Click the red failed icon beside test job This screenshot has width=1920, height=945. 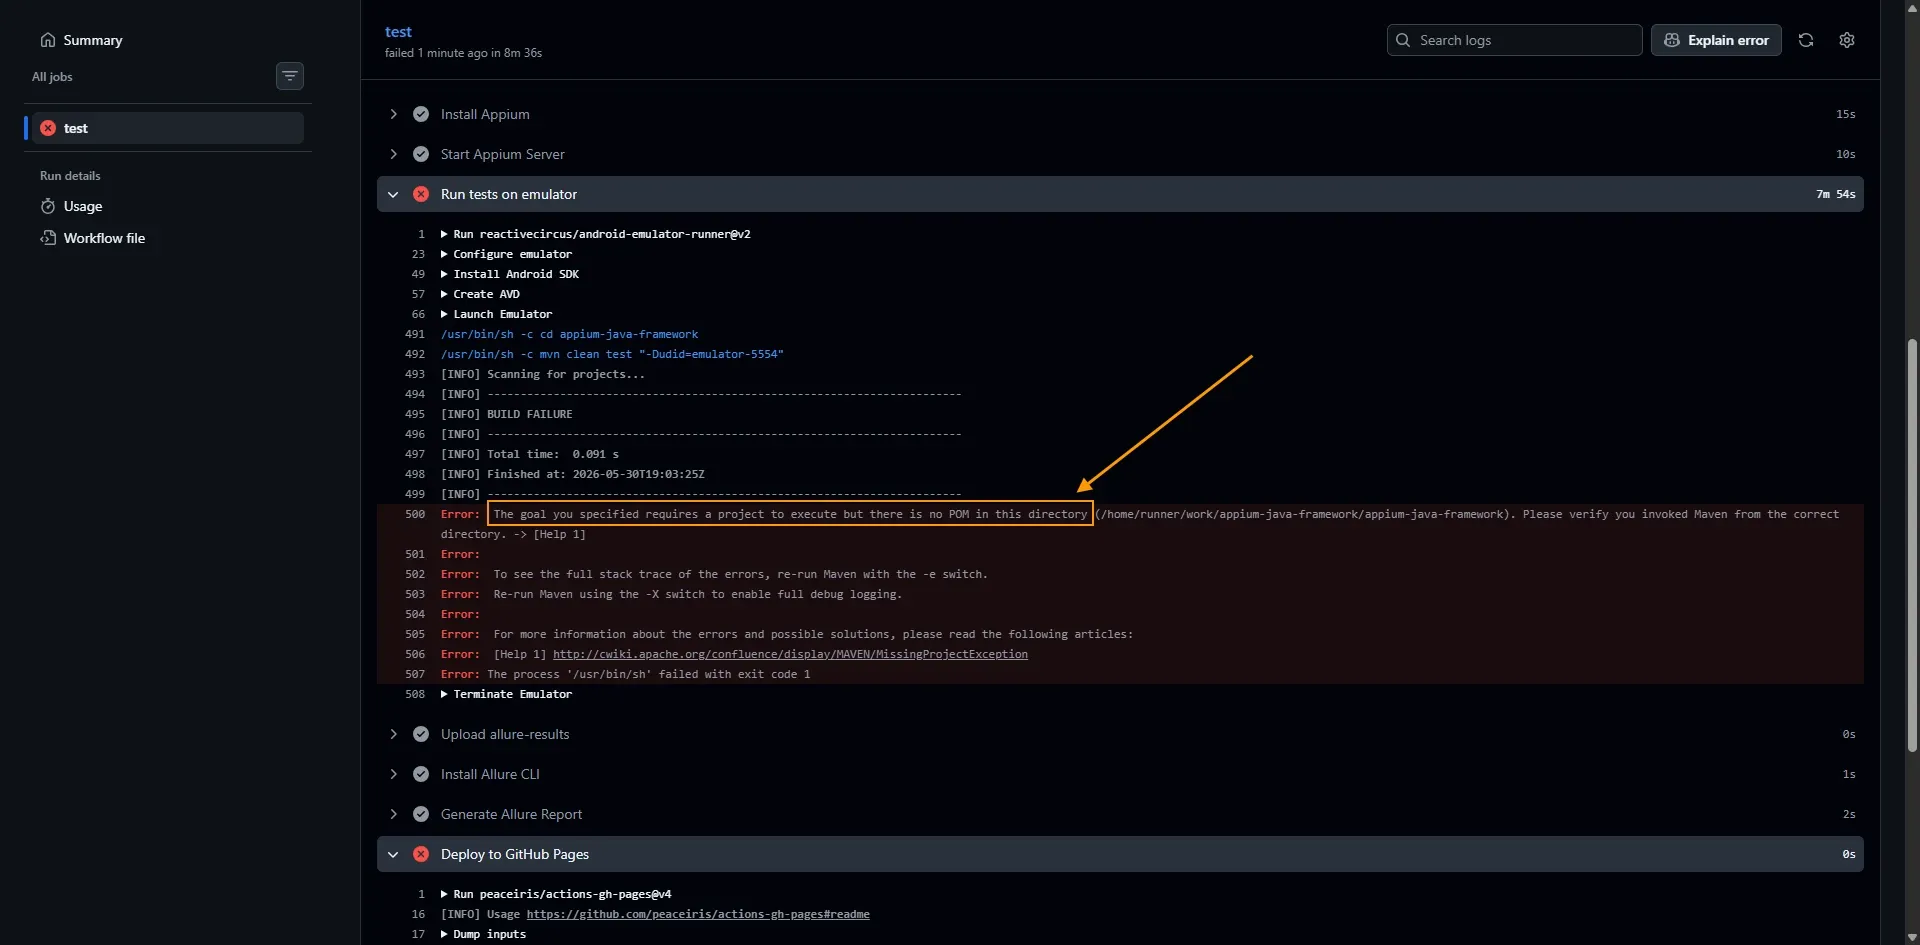coord(48,128)
